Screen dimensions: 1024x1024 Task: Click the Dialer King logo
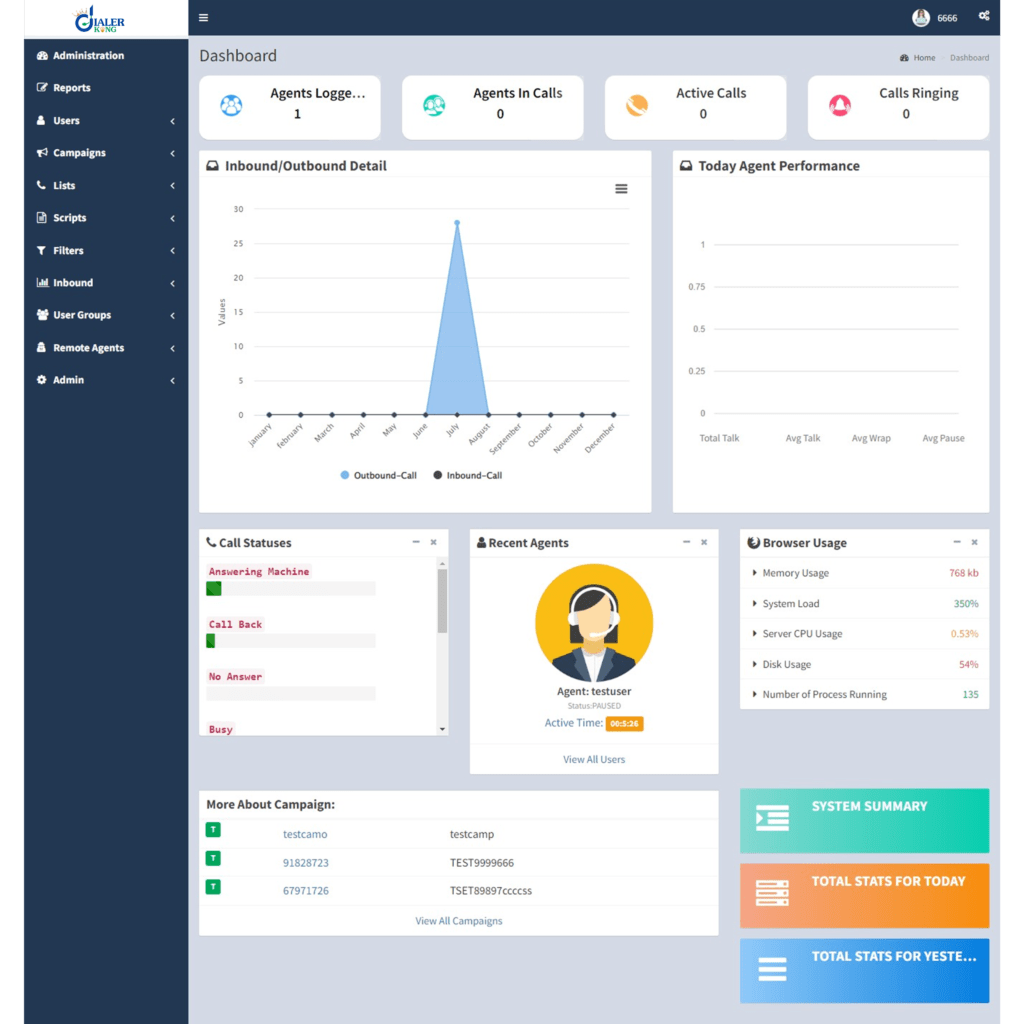coord(100,18)
